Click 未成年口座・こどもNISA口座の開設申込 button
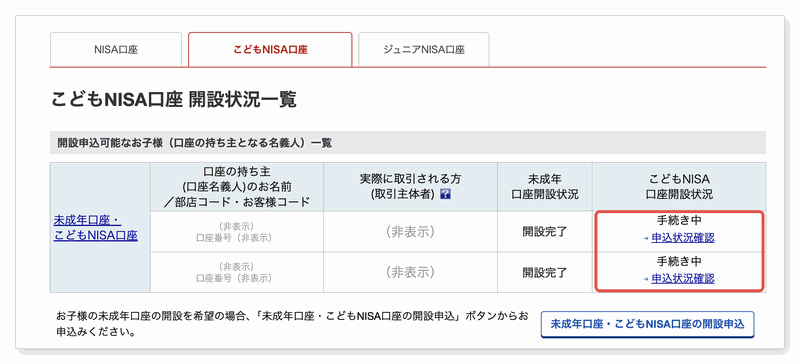Viewport: 800px width, 364px height. (x=647, y=324)
